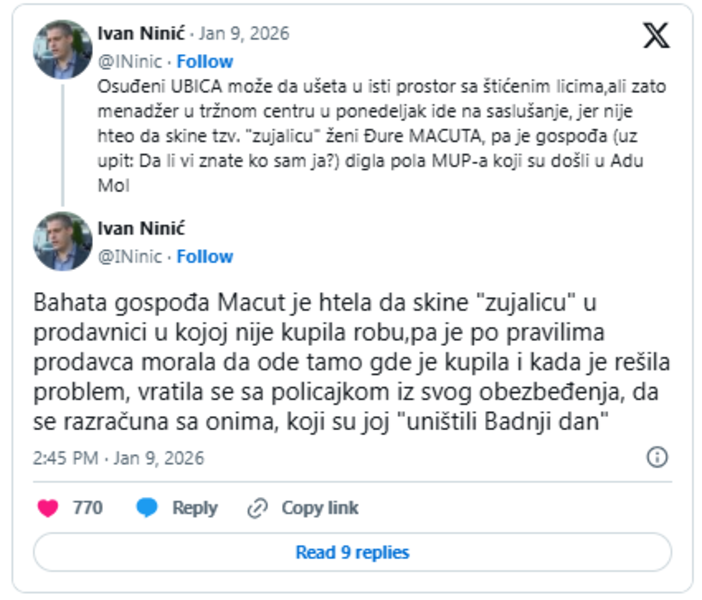This screenshot has width=702, height=600.
Task: Click the 770 likes count
Action: [88, 508]
